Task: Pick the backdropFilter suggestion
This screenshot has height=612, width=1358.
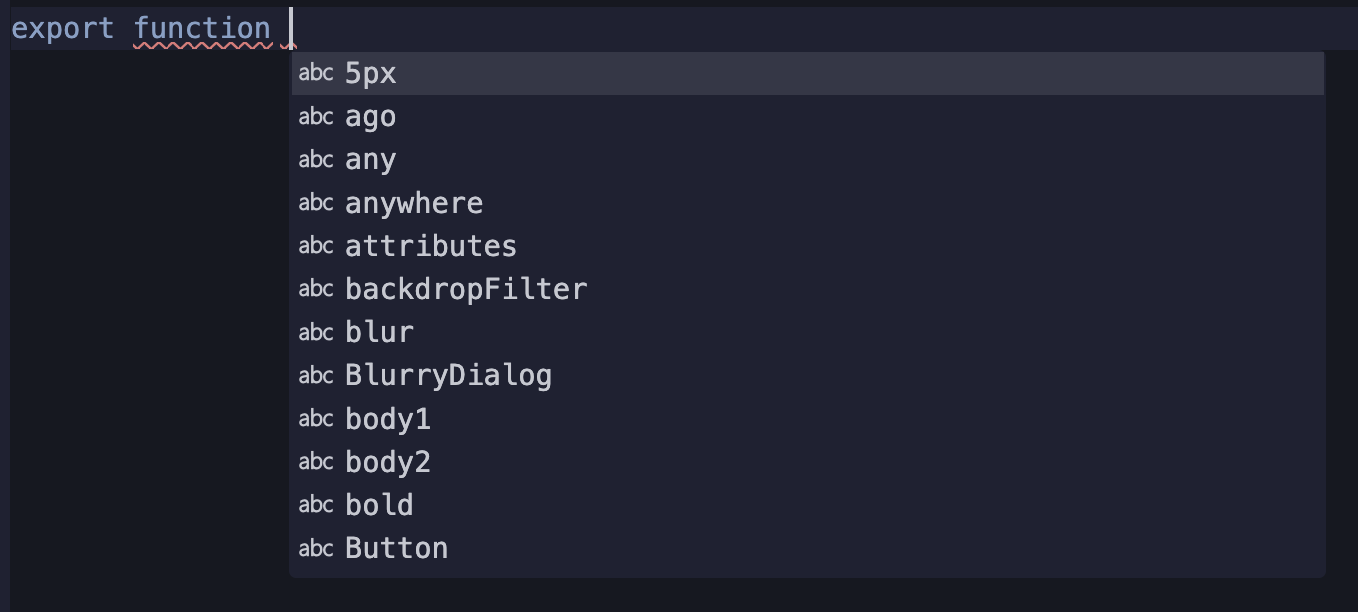Action: point(466,289)
